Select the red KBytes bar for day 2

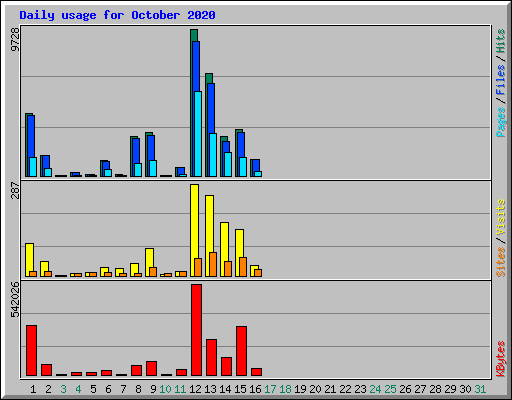[47, 370]
